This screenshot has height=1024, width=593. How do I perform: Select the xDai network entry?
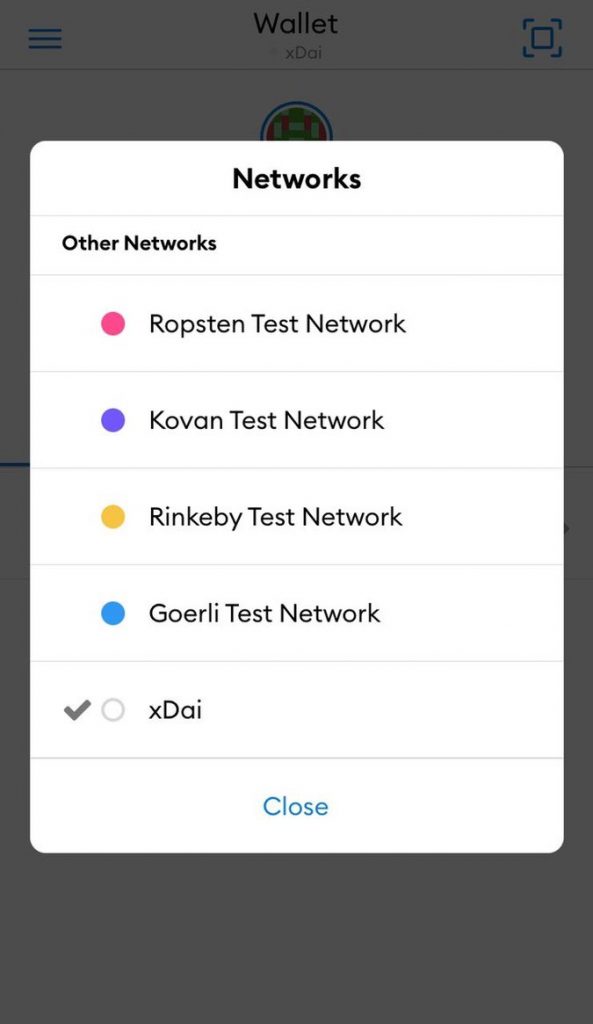pyautogui.click(x=296, y=710)
